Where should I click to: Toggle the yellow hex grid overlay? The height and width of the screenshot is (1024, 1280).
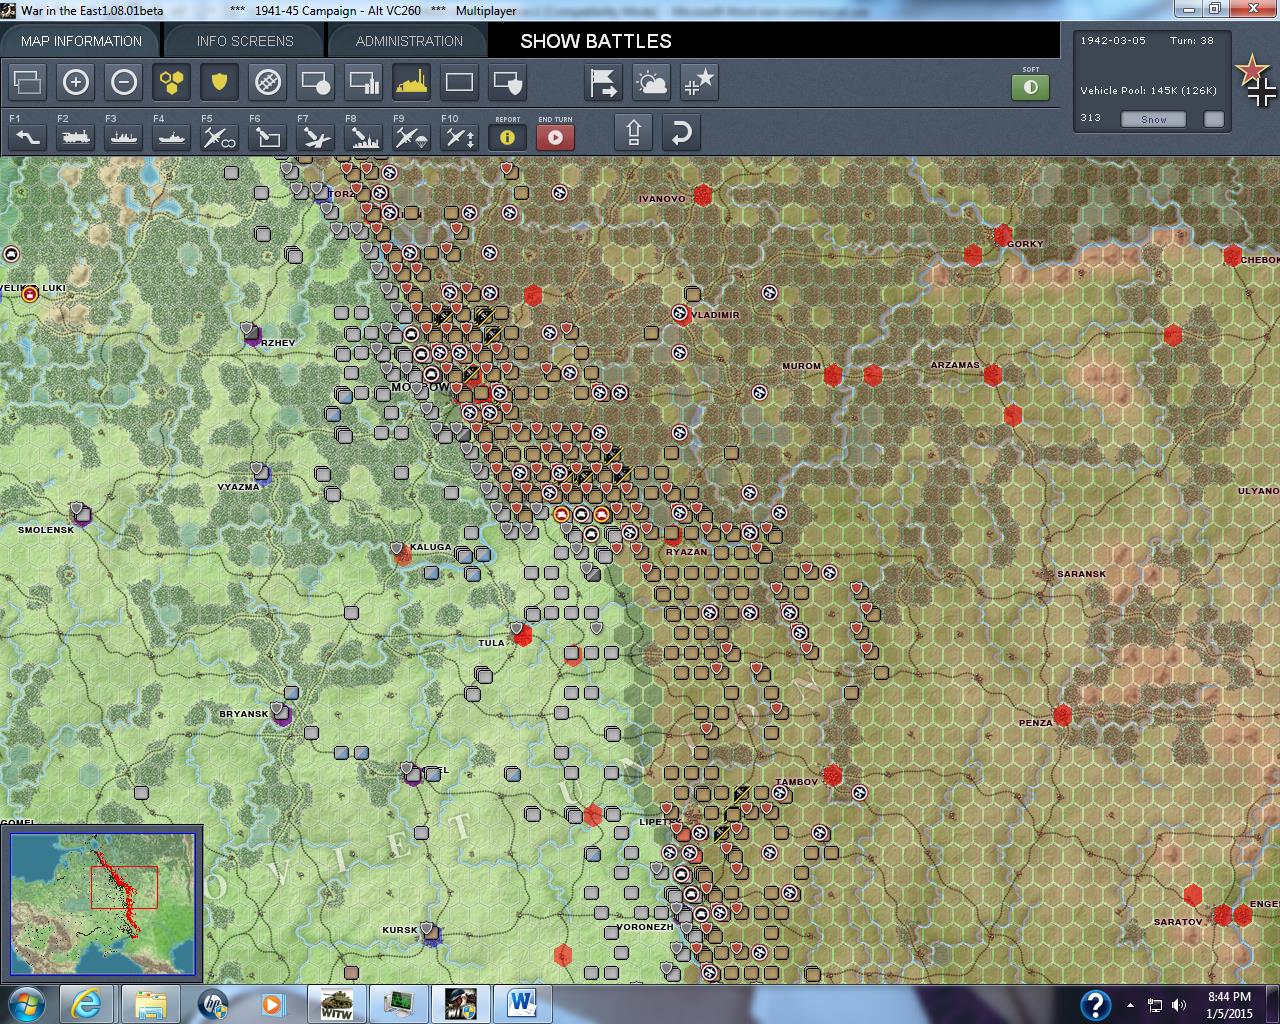click(171, 82)
